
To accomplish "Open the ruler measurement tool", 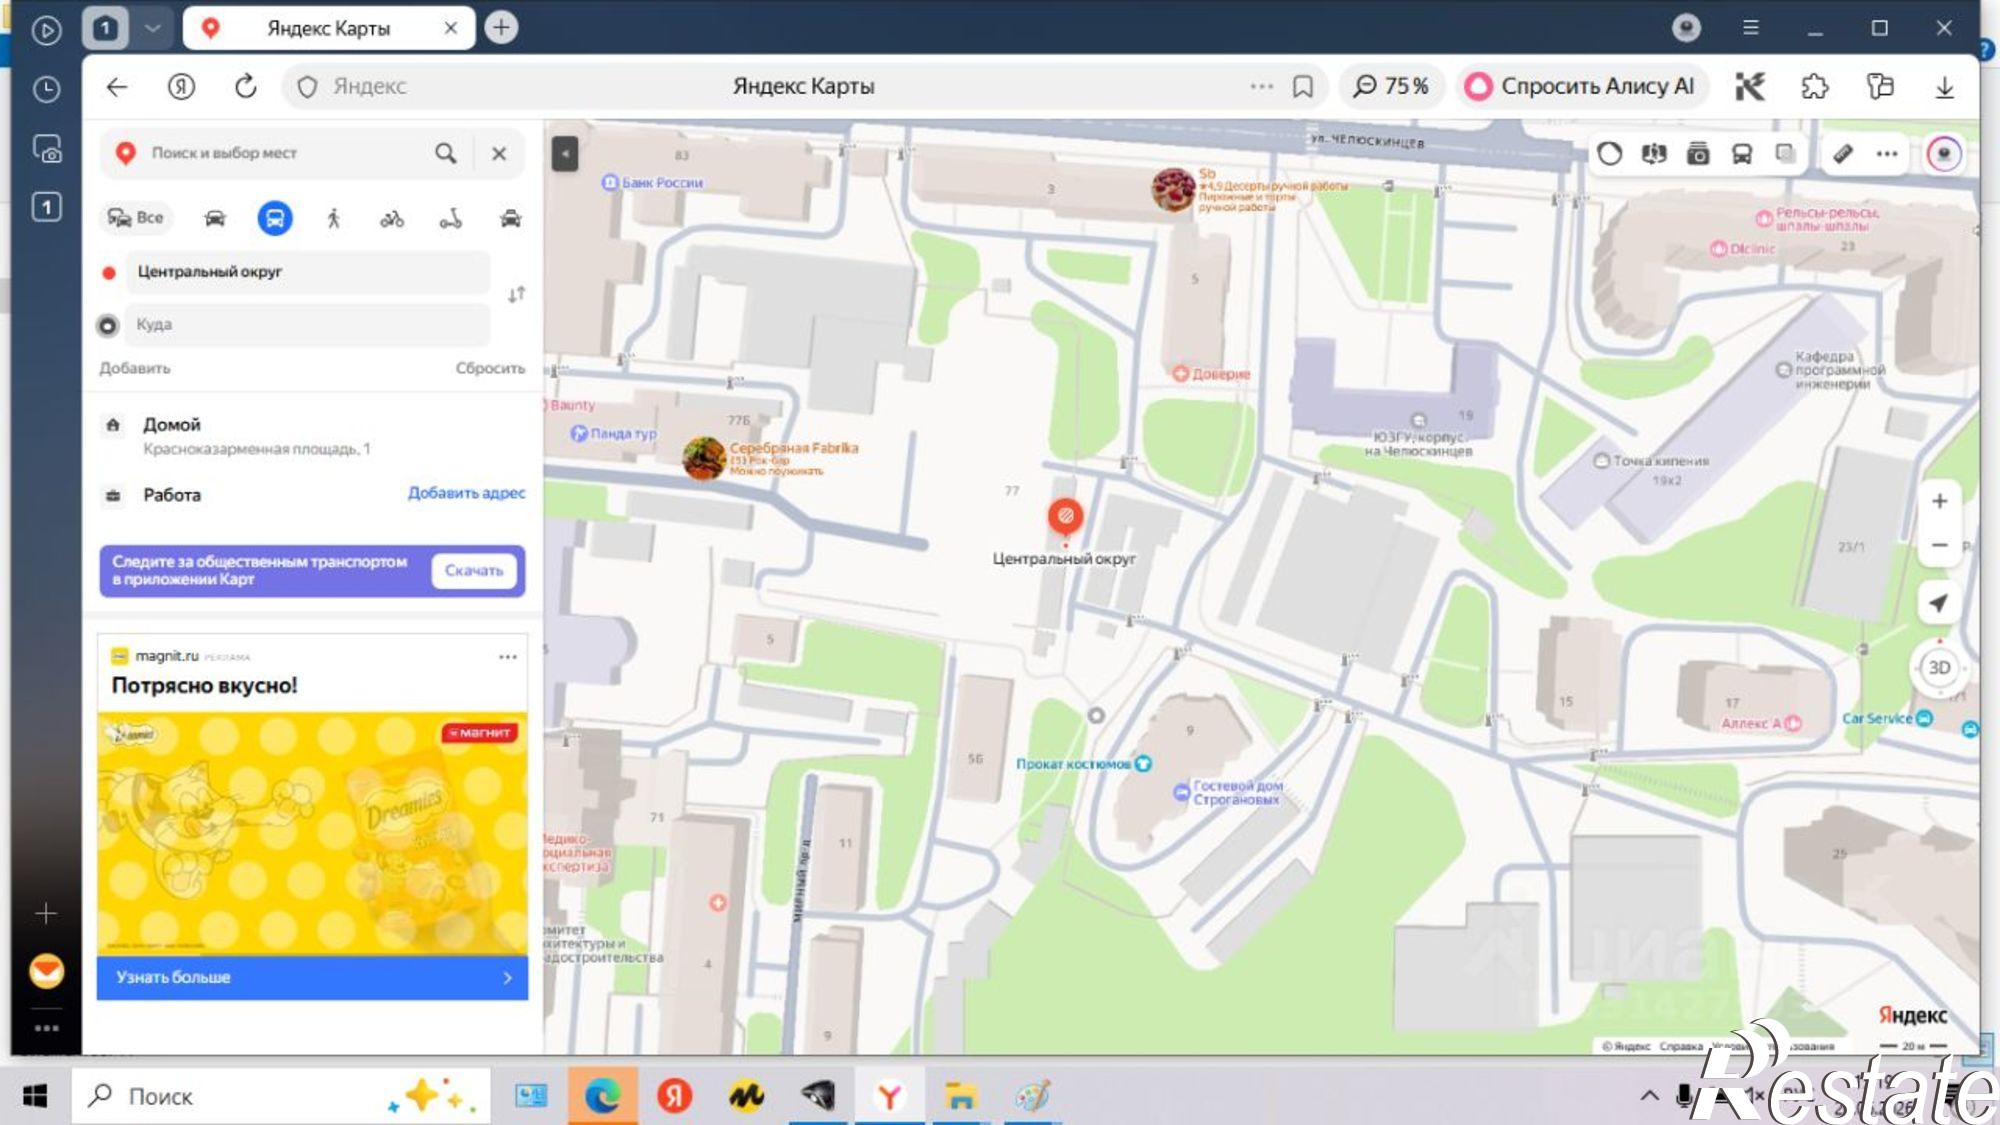I will [1842, 154].
